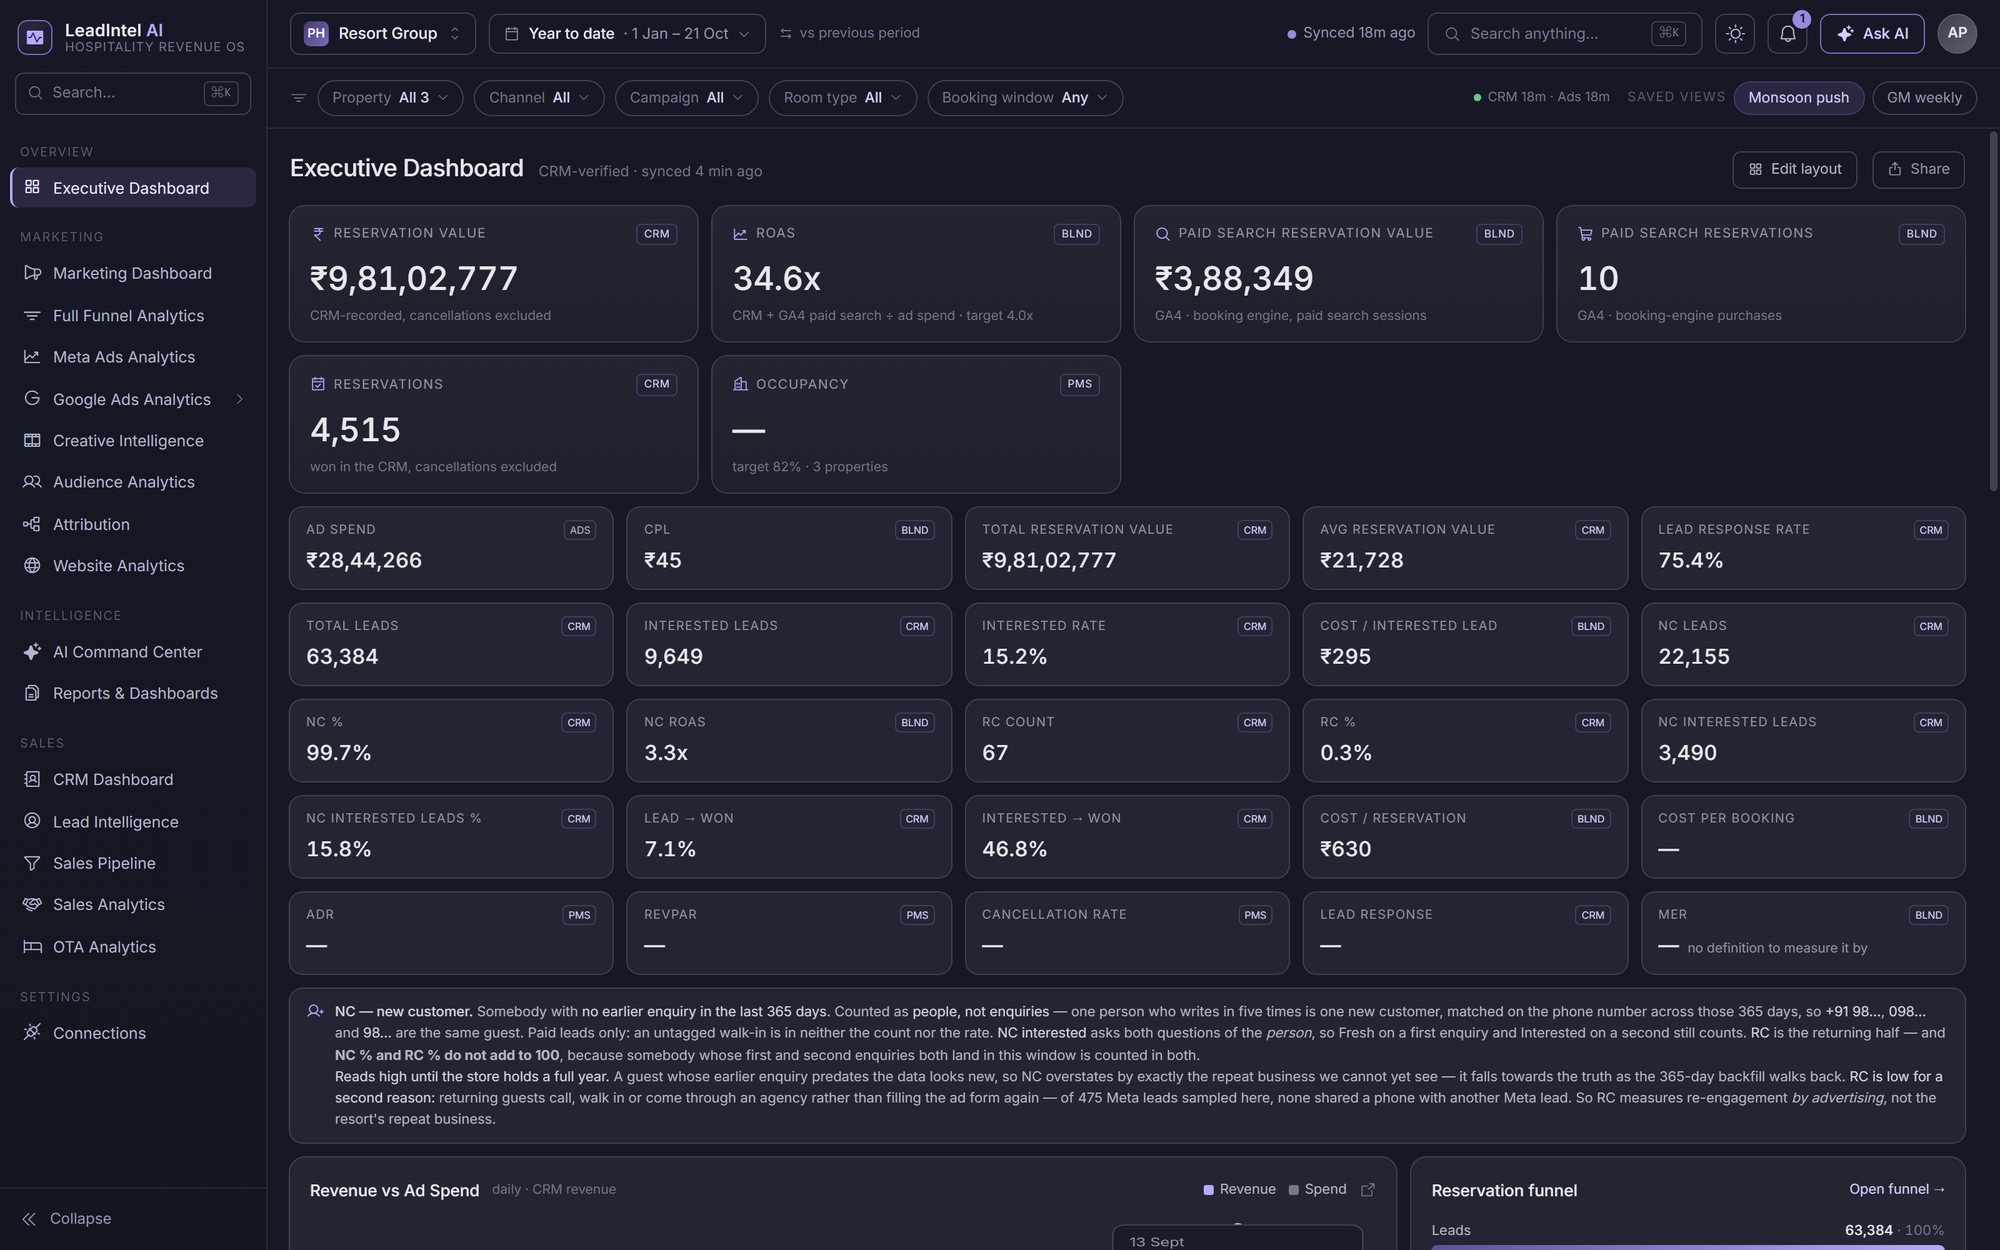Toggle the Spend legend series
Image resolution: width=2000 pixels, height=1250 pixels.
tap(1318, 1189)
